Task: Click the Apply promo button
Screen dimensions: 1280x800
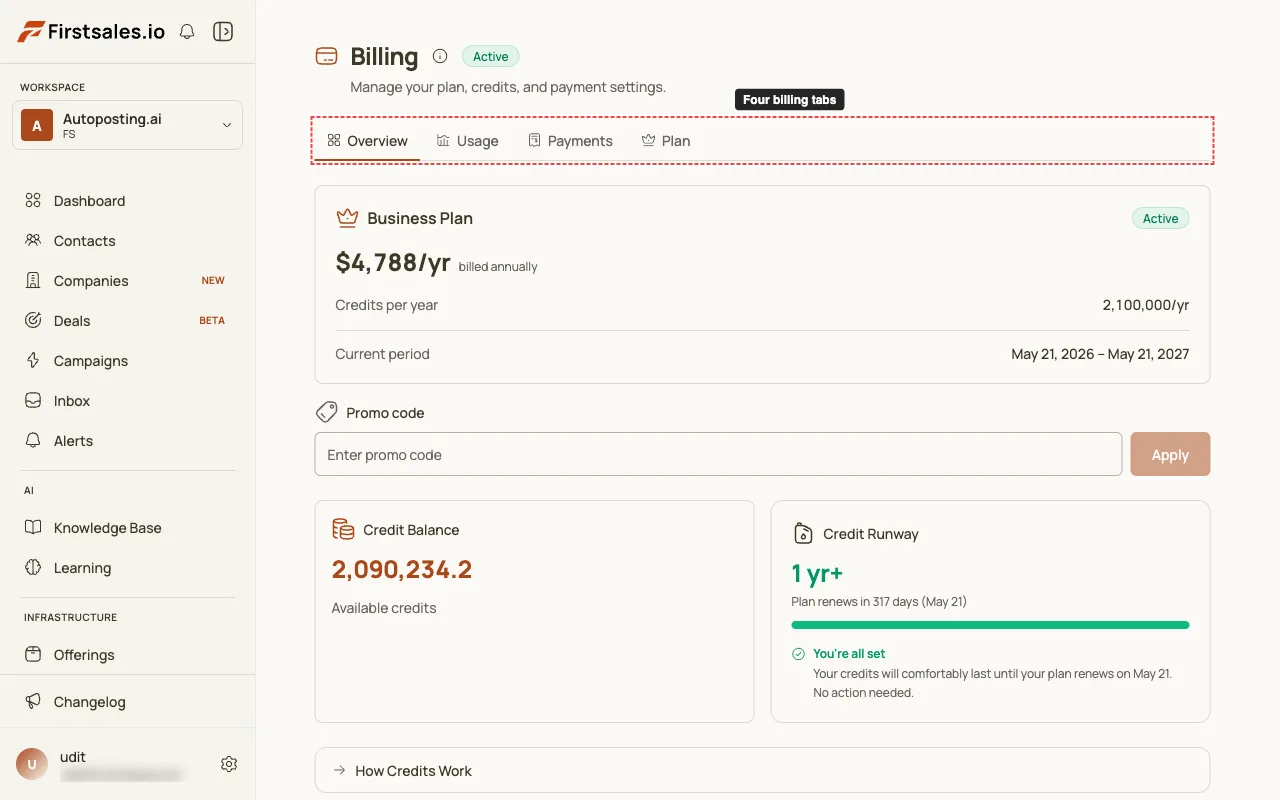Action: click(1170, 454)
